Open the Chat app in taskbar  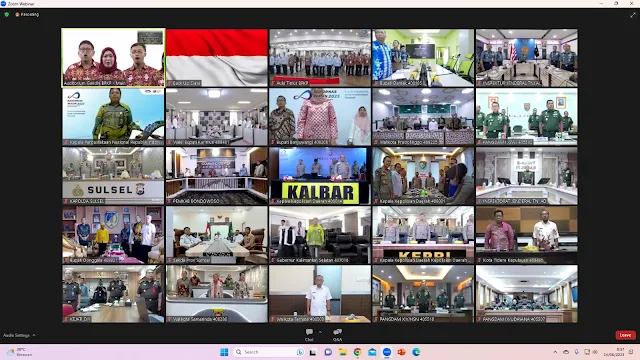click(x=328, y=352)
